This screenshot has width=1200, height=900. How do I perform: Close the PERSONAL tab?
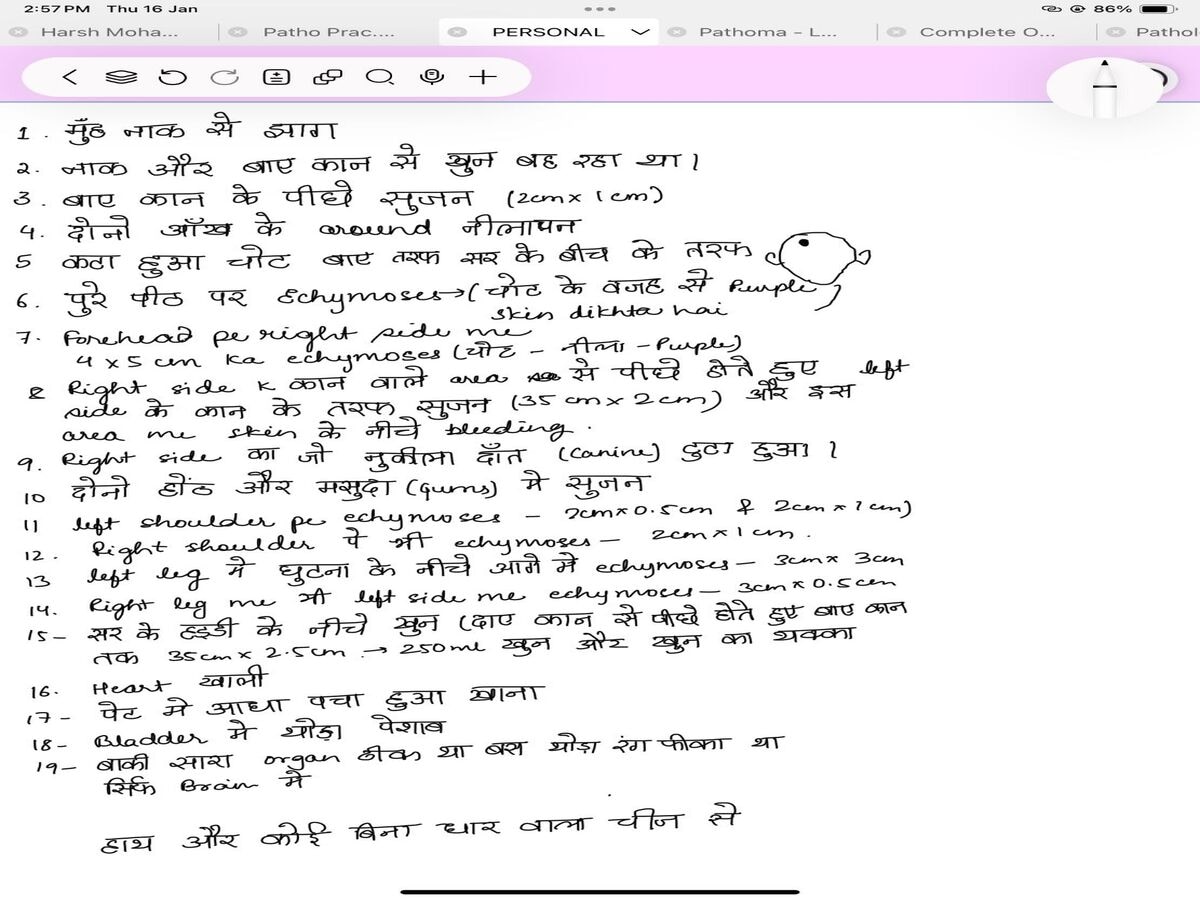[456, 32]
